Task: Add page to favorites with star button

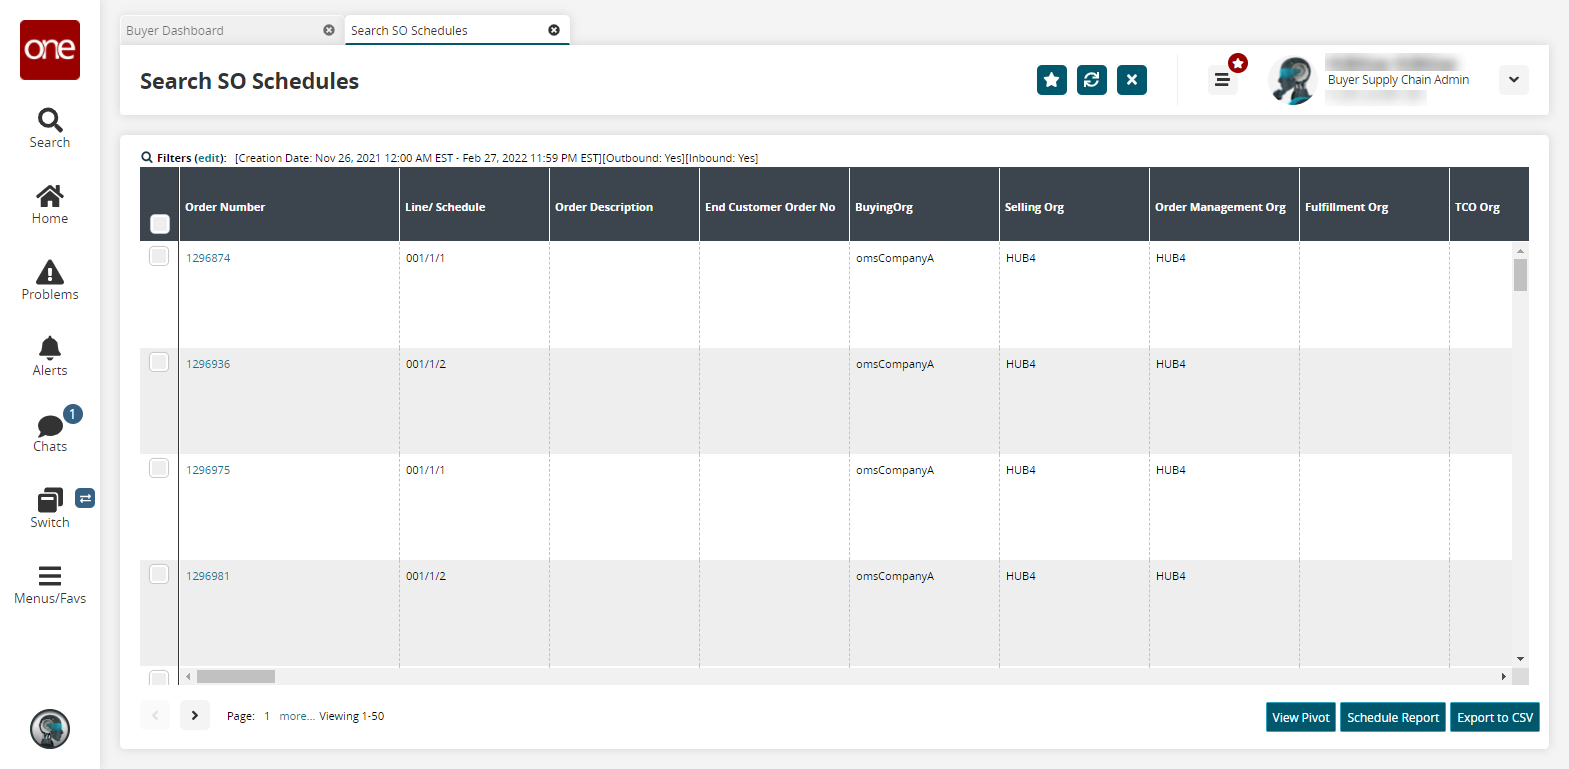Action: (x=1052, y=80)
